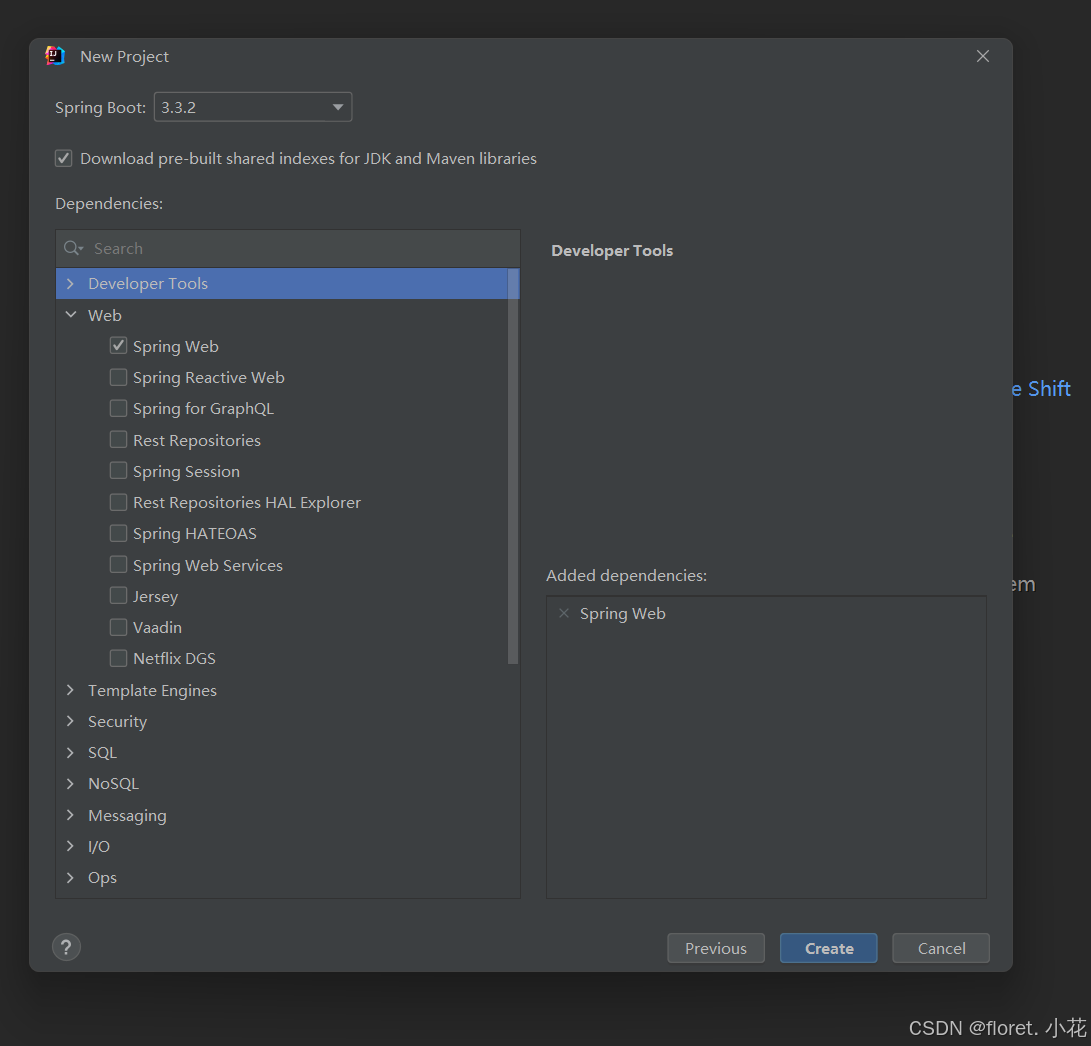Screen dimensions: 1091x1046
Task: Expand the Developer Tools category
Action: tap(70, 283)
